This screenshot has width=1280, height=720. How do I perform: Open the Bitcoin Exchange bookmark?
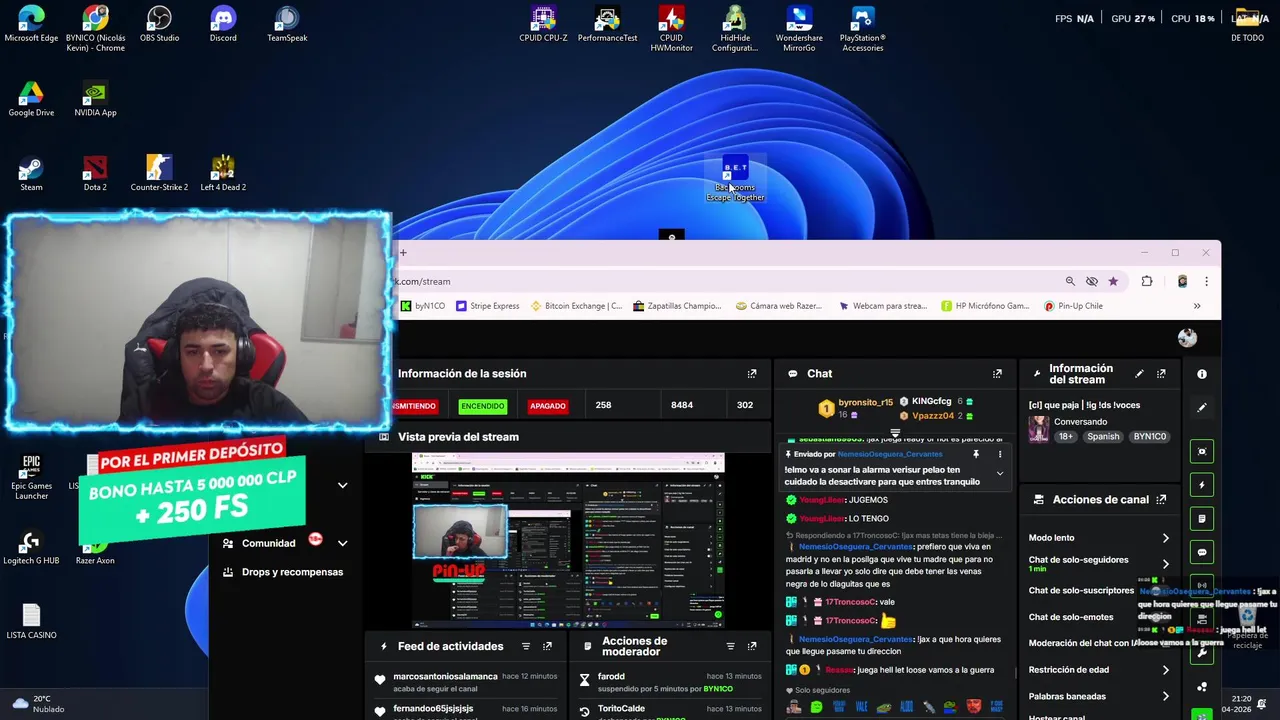(x=576, y=306)
